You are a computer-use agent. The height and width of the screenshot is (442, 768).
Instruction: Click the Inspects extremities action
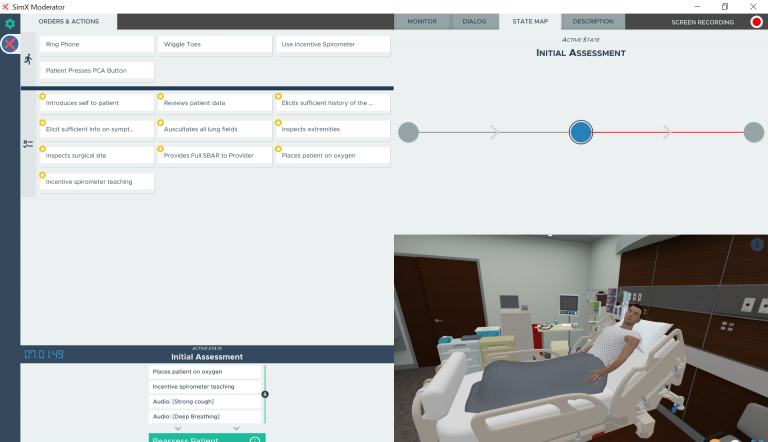(333, 129)
